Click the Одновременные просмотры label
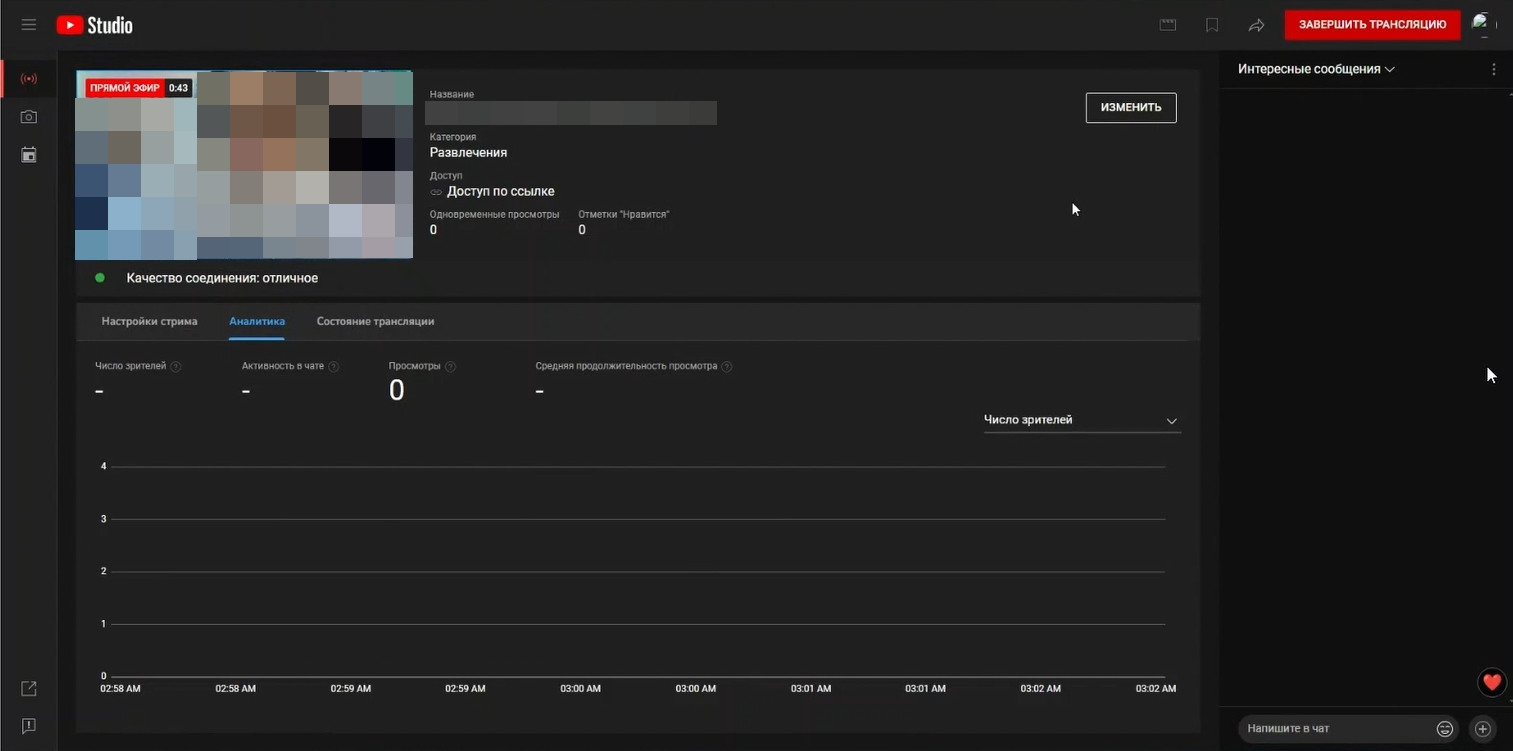Image resolution: width=1513 pixels, height=751 pixels. pos(494,214)
